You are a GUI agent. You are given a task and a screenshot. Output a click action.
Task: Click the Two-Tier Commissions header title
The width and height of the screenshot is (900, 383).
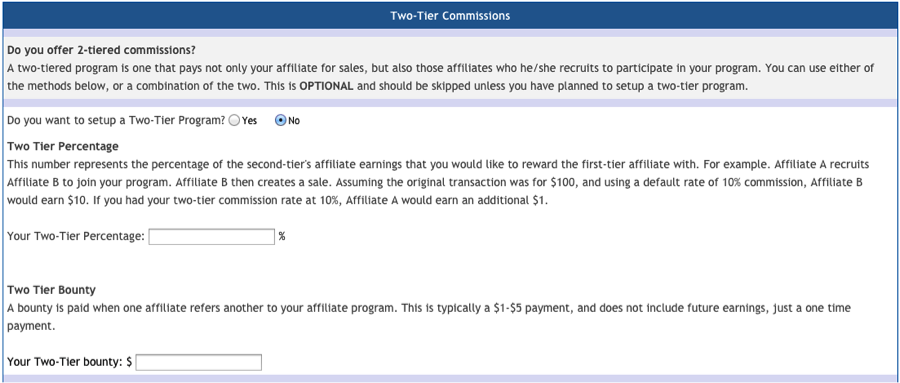point(450,16)
